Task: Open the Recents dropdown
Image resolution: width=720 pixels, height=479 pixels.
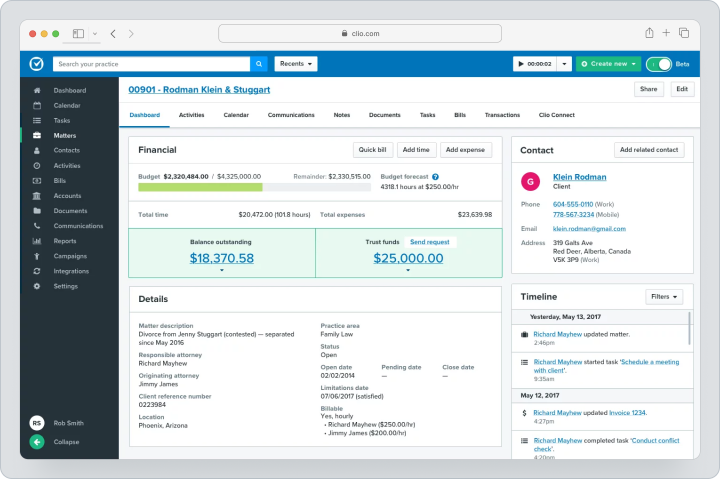Action: tap(296, 64)
